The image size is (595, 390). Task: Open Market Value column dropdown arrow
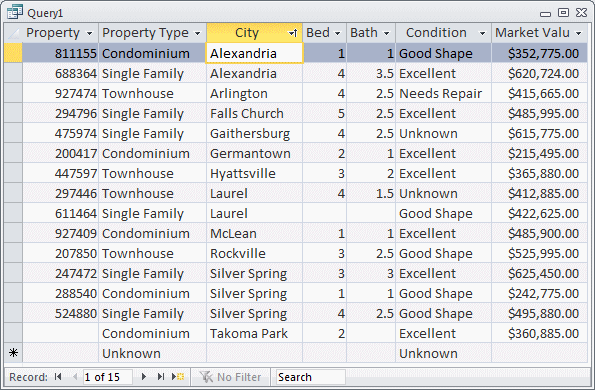point(579,33)
